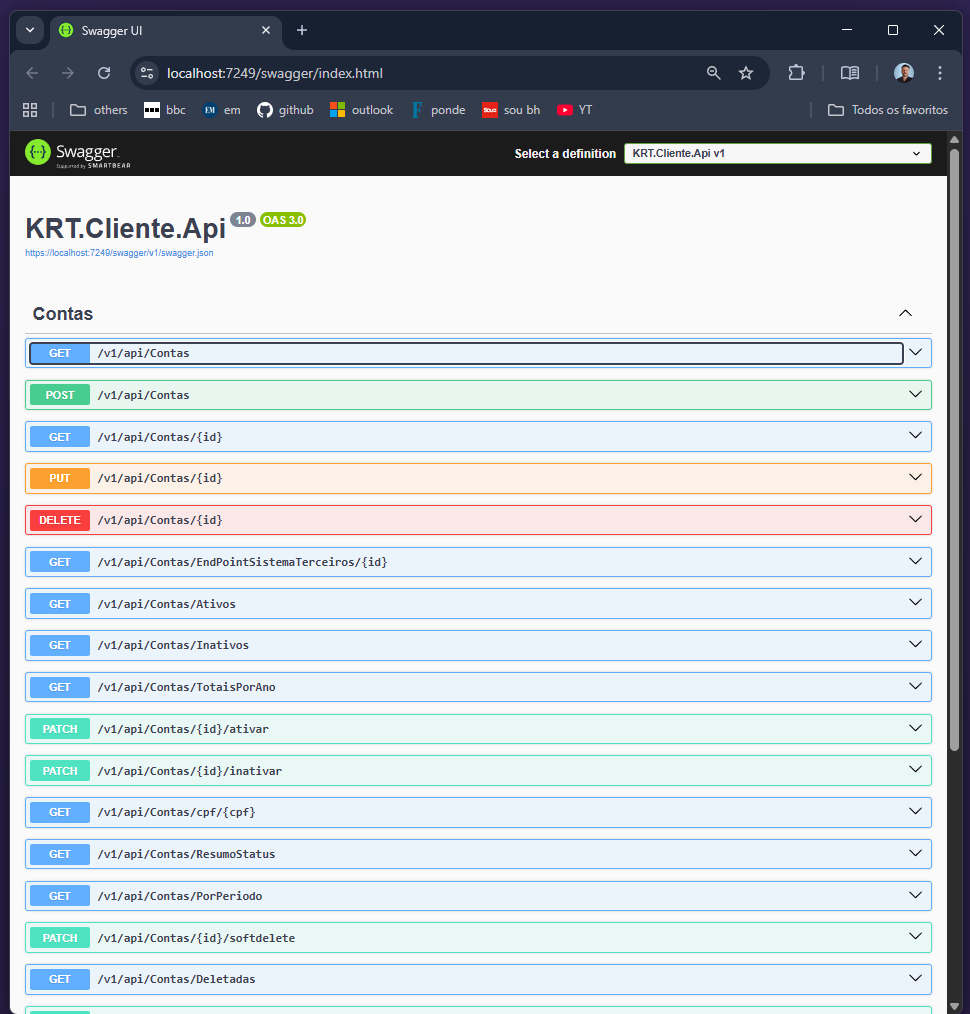This screenshot has height=1014, width=970.
Task: Expand the Contas/Ativos endpoint chevron
Action: point(915,603)
